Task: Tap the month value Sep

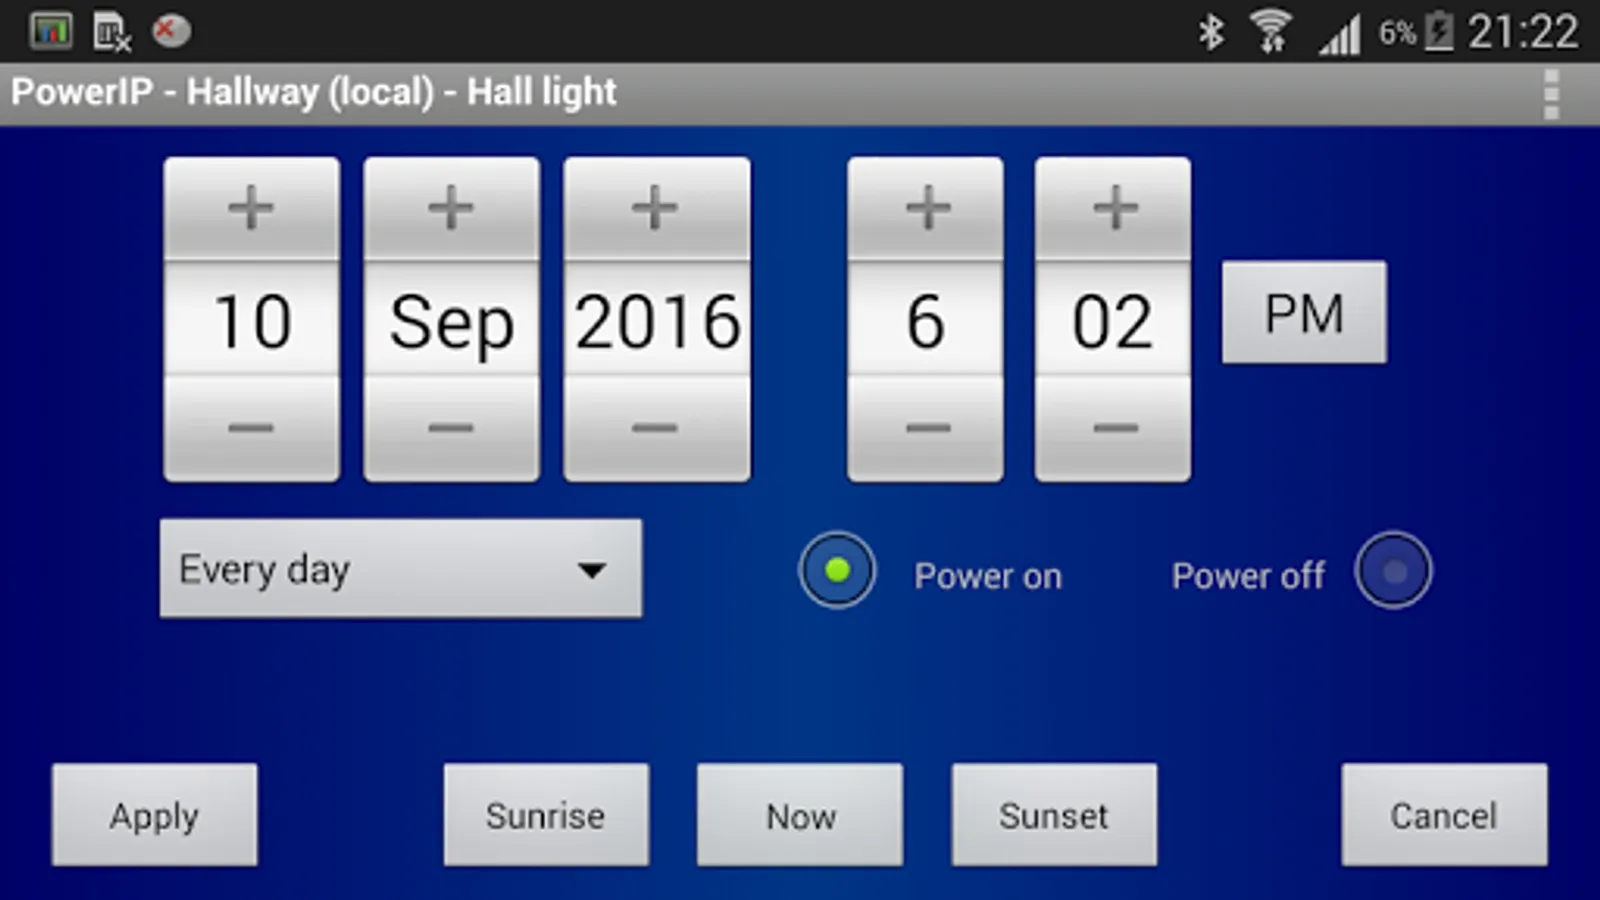Action: click(451, 320)
